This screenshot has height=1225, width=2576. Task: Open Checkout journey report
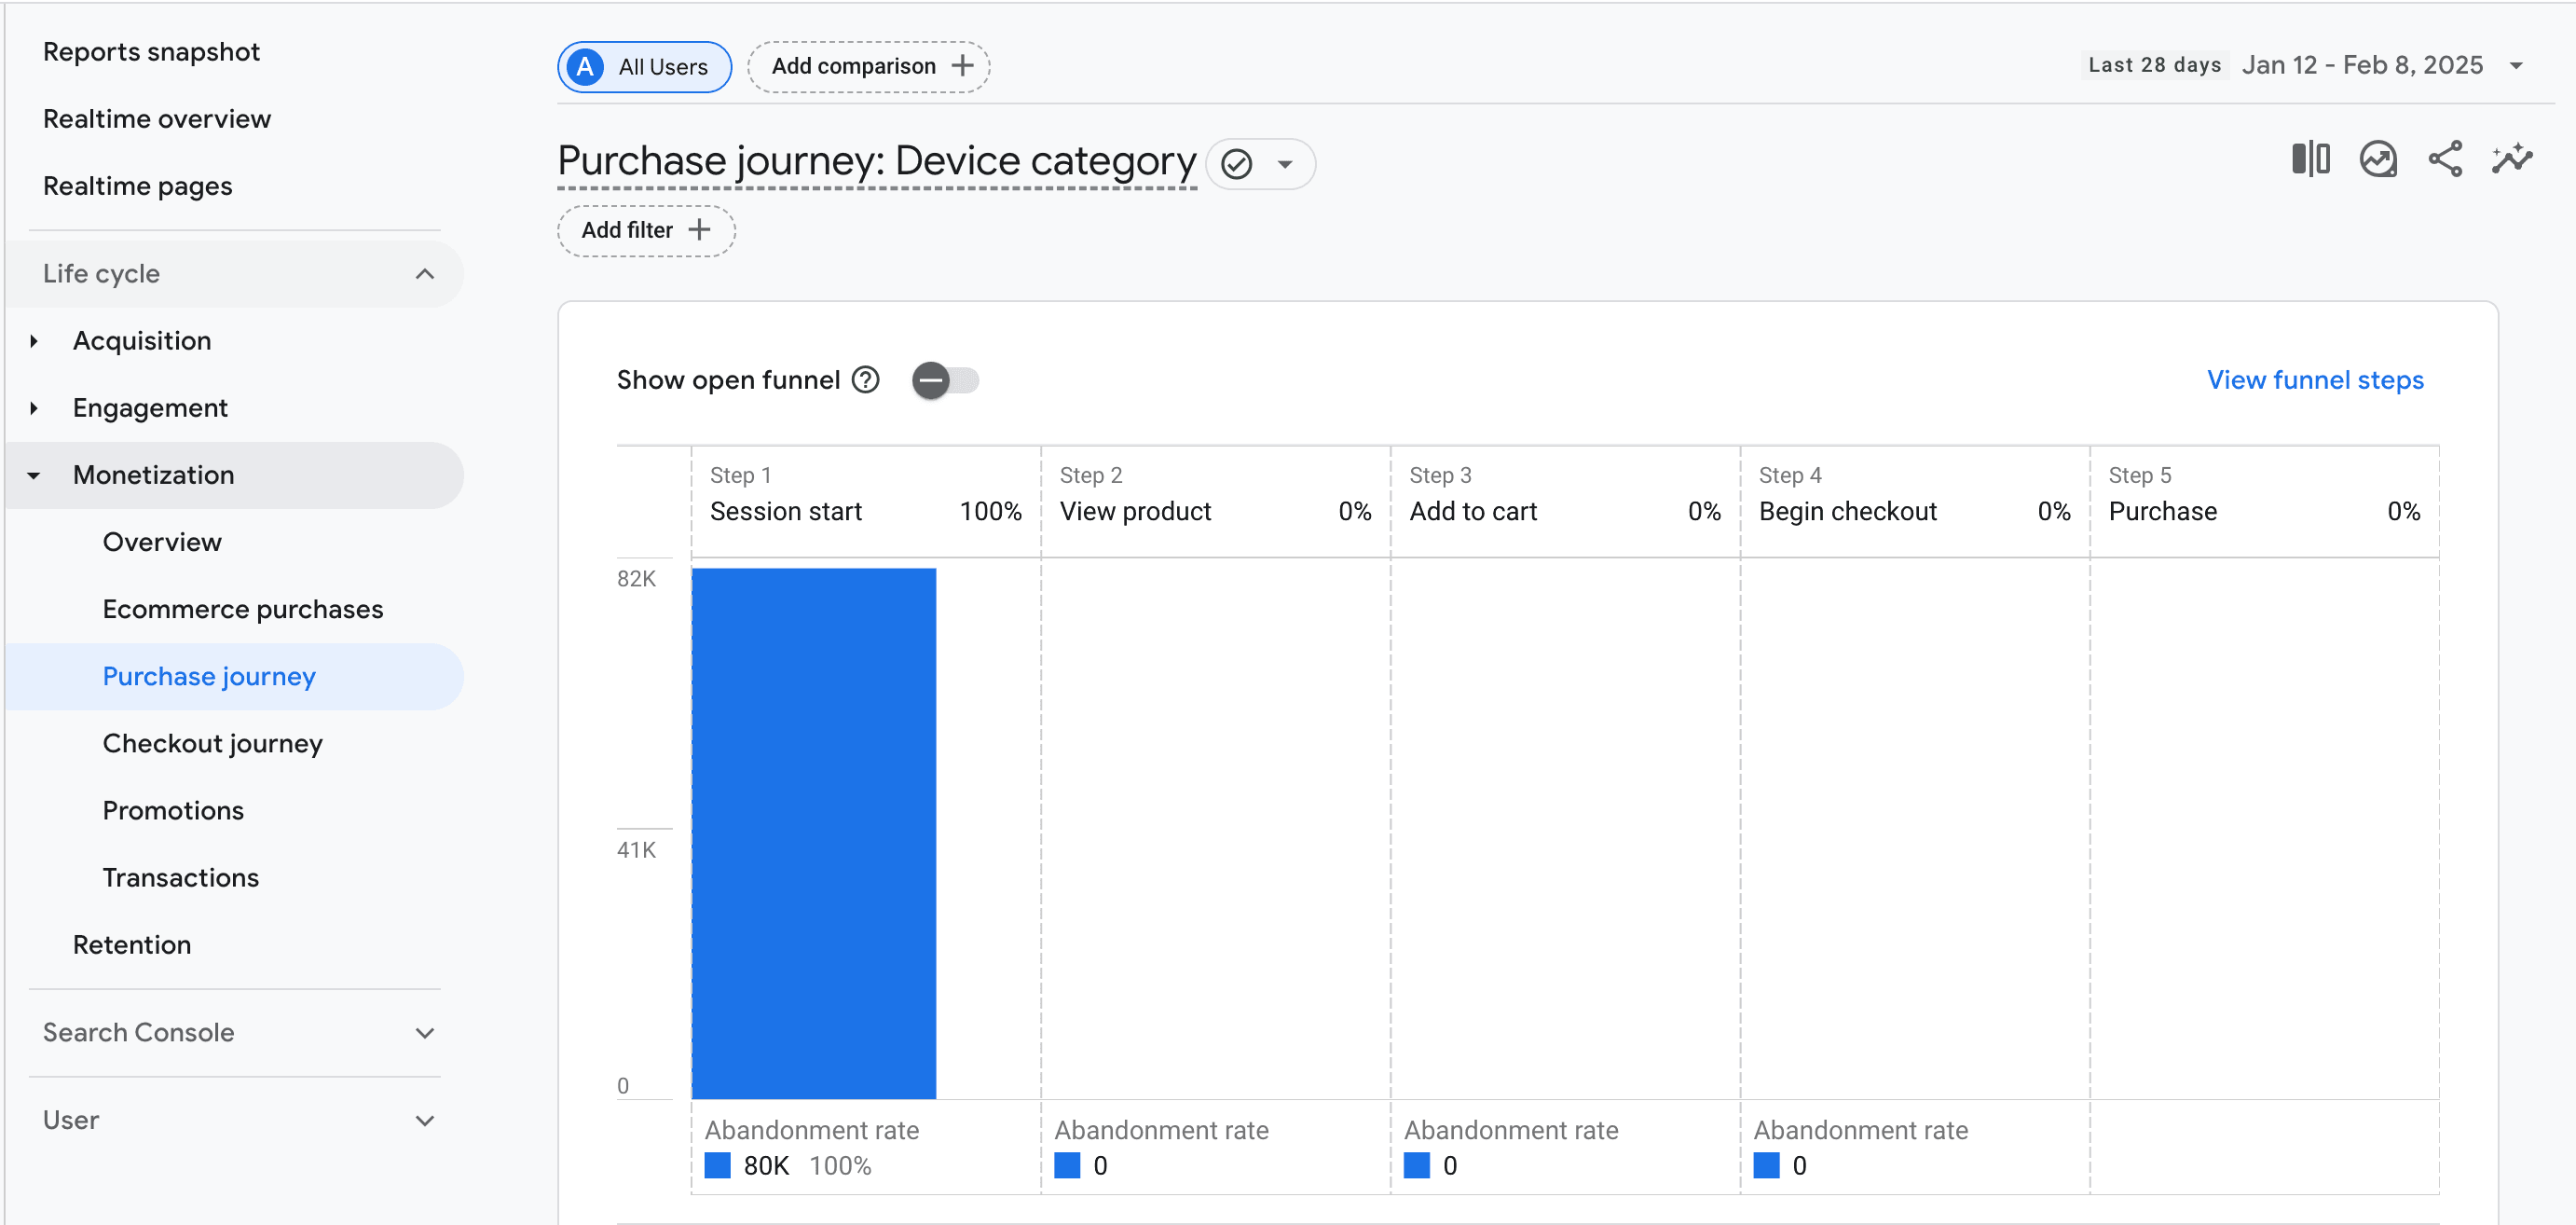point(212,743)
